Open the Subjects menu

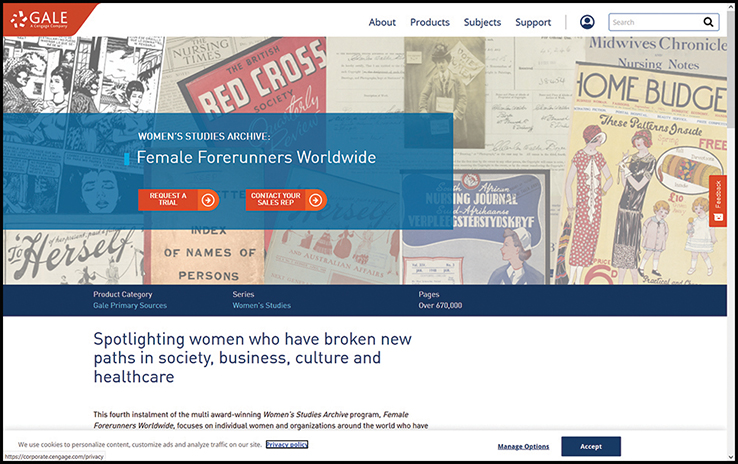(x=482, y=22)
